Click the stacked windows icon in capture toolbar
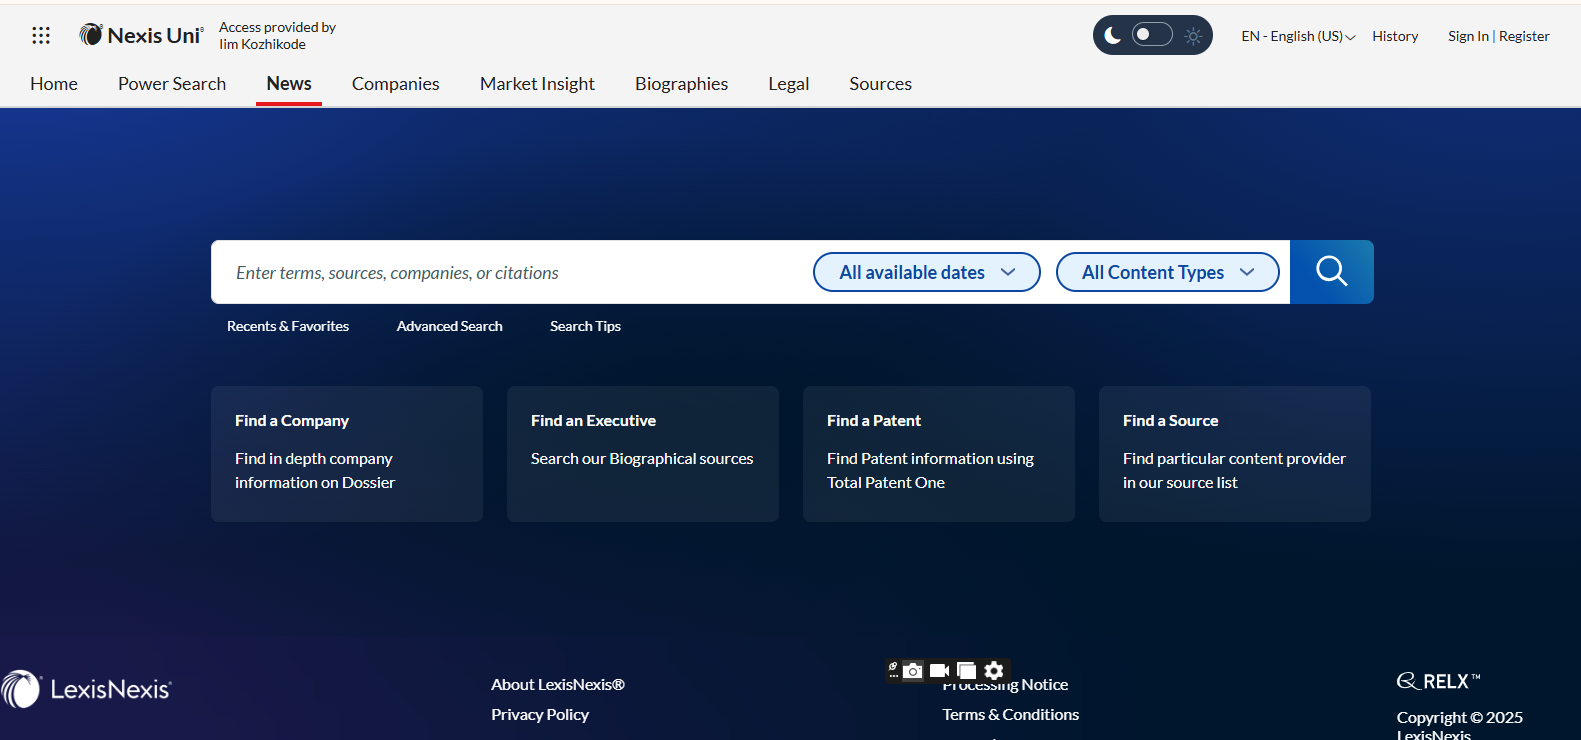Viewport: 1581px width, 740px height. [966, 671]
